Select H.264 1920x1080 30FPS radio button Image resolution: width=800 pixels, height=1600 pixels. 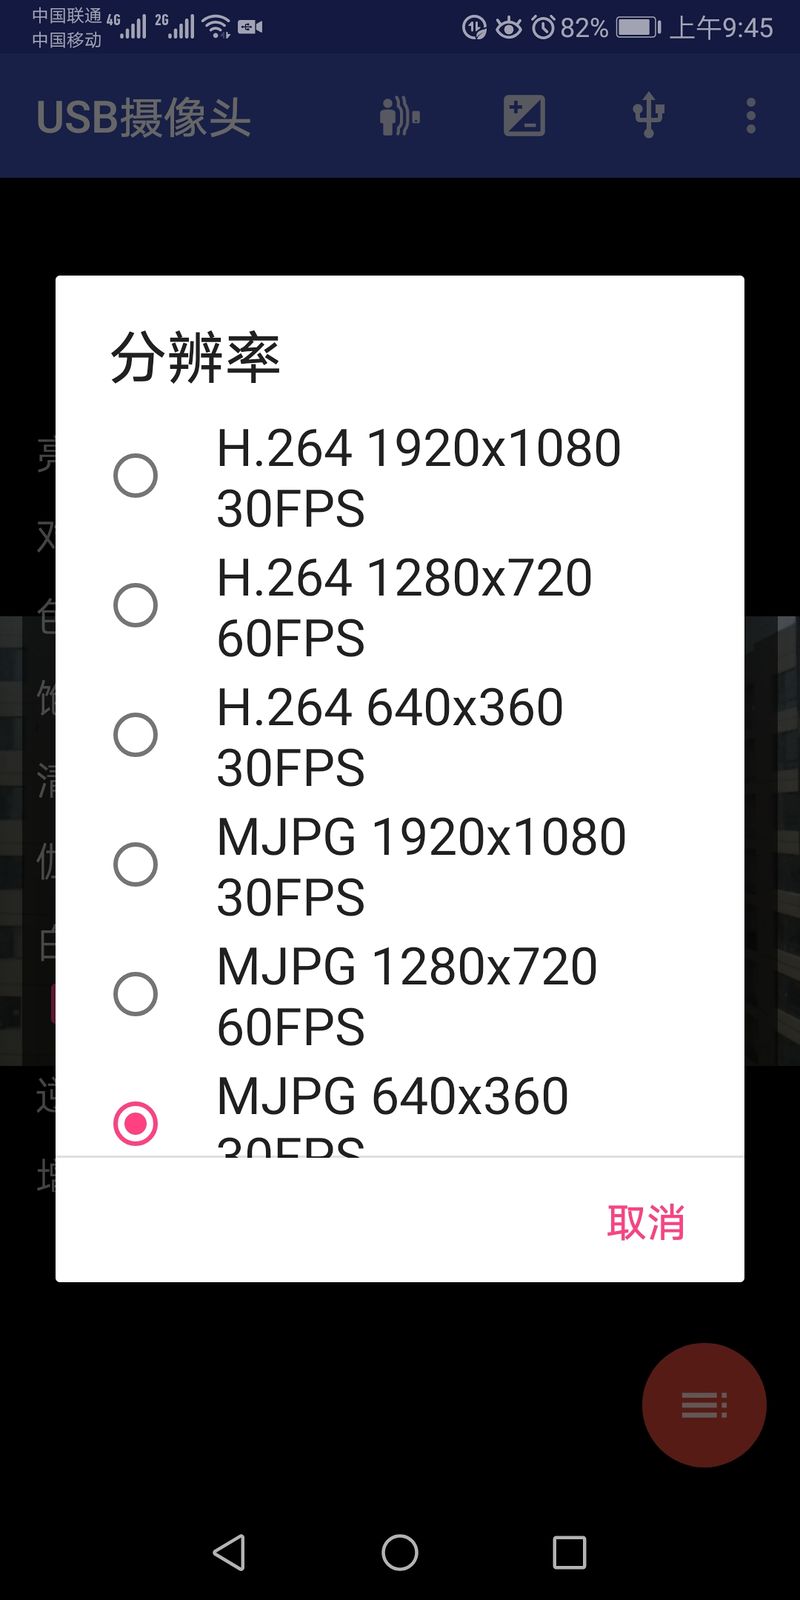pos(135,476)
